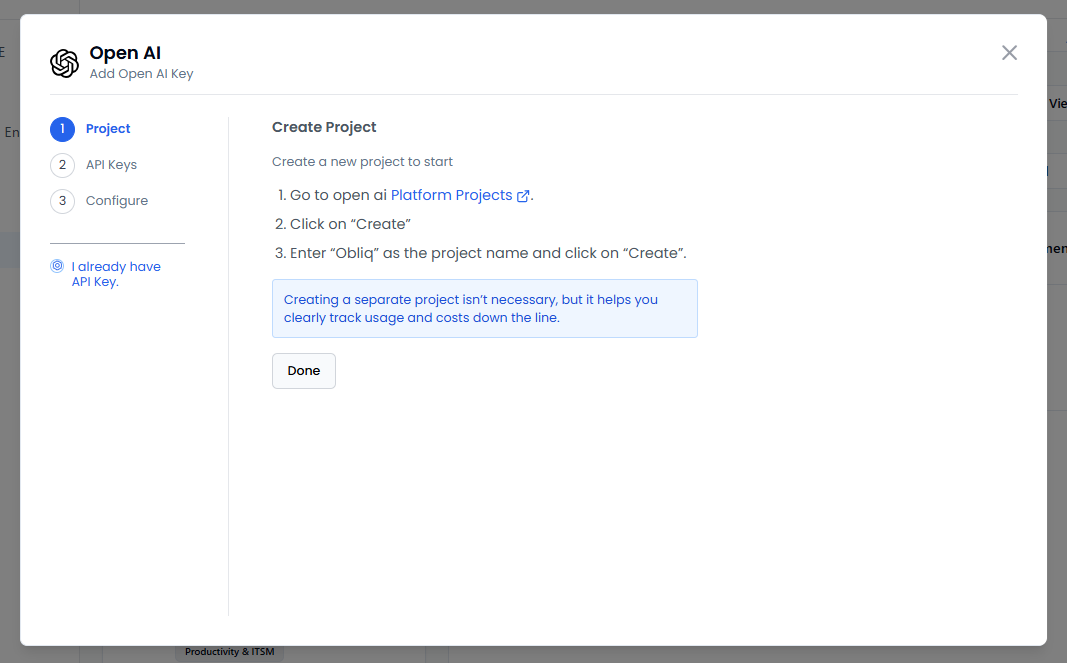1067x663 pixels.
Task: Click the step 2 number circle
Action: click(62, 165)
